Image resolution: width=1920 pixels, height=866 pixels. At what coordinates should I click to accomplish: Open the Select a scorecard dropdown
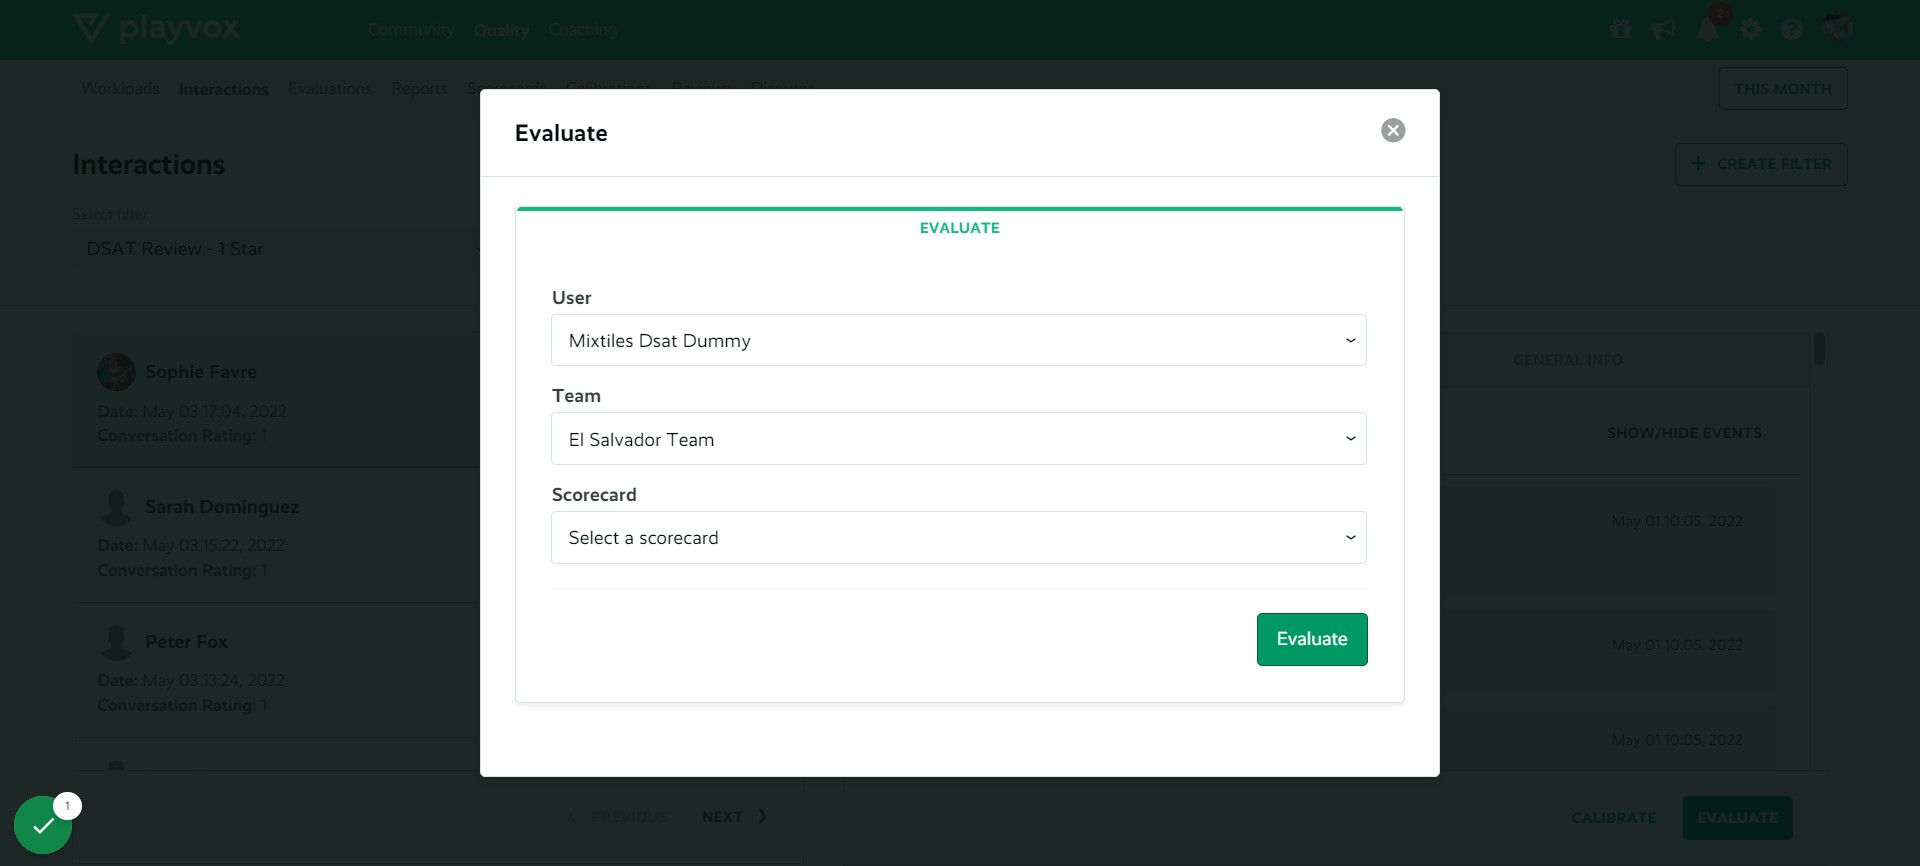pos(959,538)
